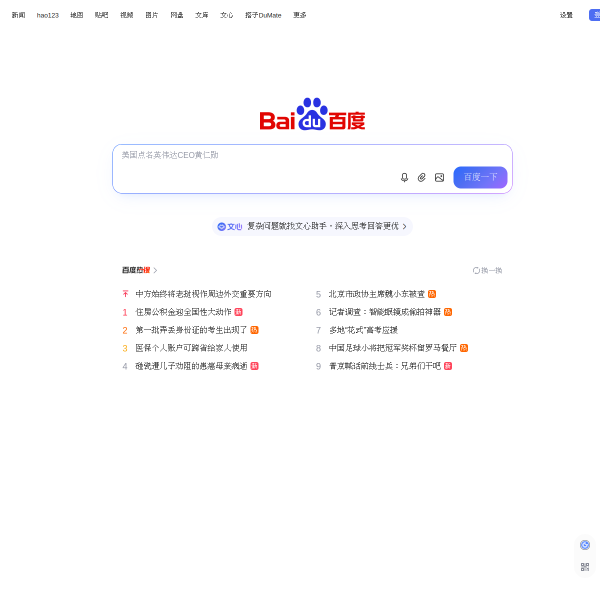Open hot item about 考生 losing ID card
This screenshot has height=600, width=600.
[x=191, y=330]
